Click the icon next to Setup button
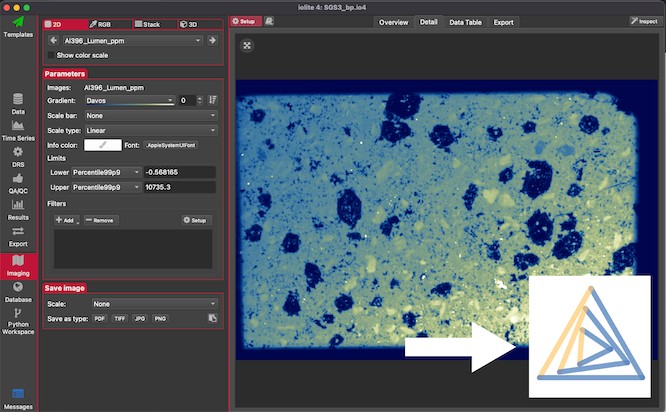 point(269,21)
